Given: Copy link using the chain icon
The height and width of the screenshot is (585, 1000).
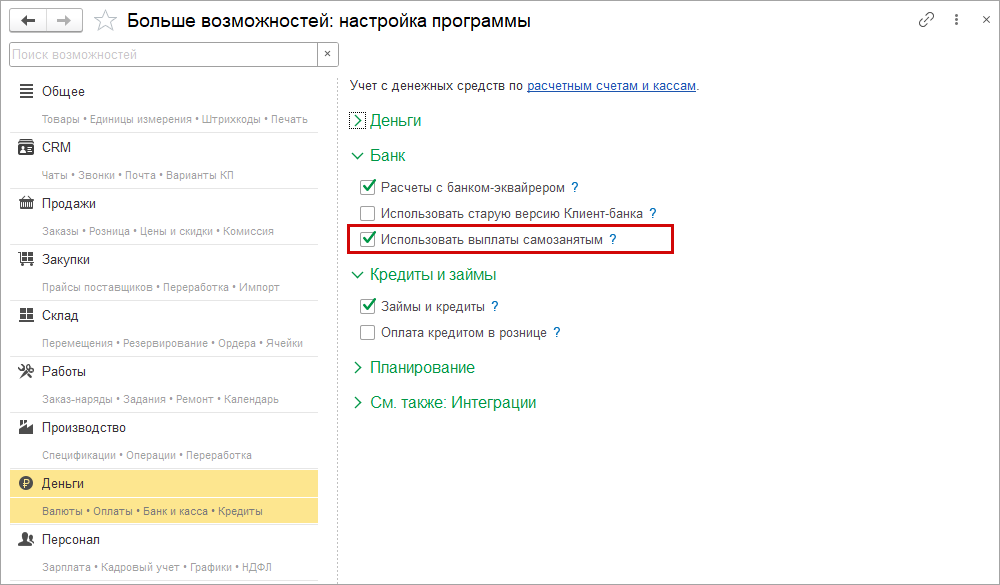Looking at the screenshot, I should click(926, 20).
